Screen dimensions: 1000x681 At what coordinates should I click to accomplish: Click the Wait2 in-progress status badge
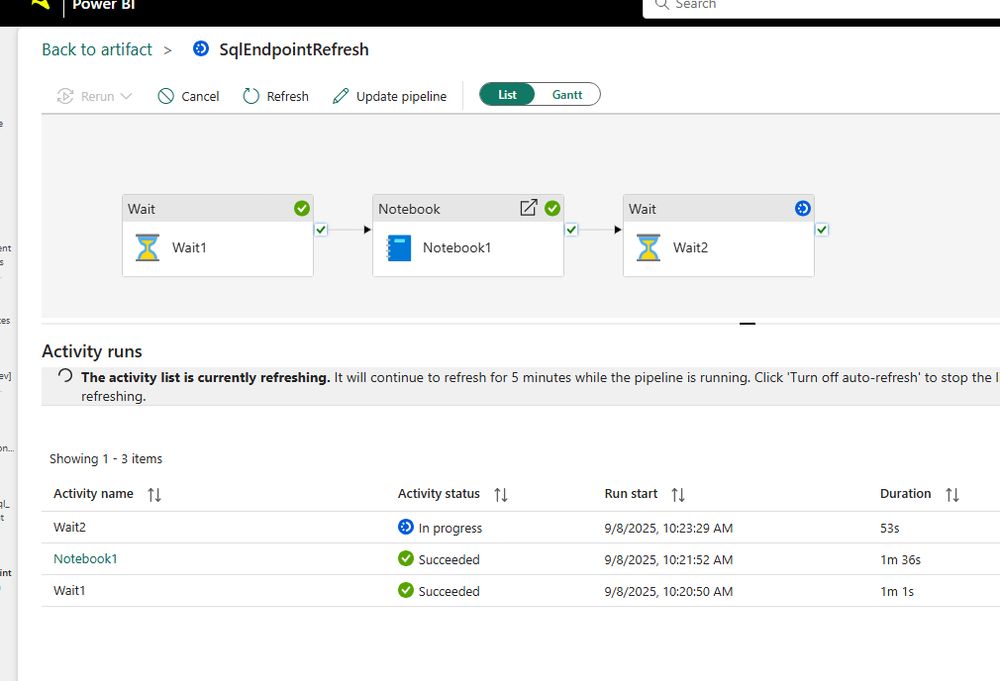802,209
